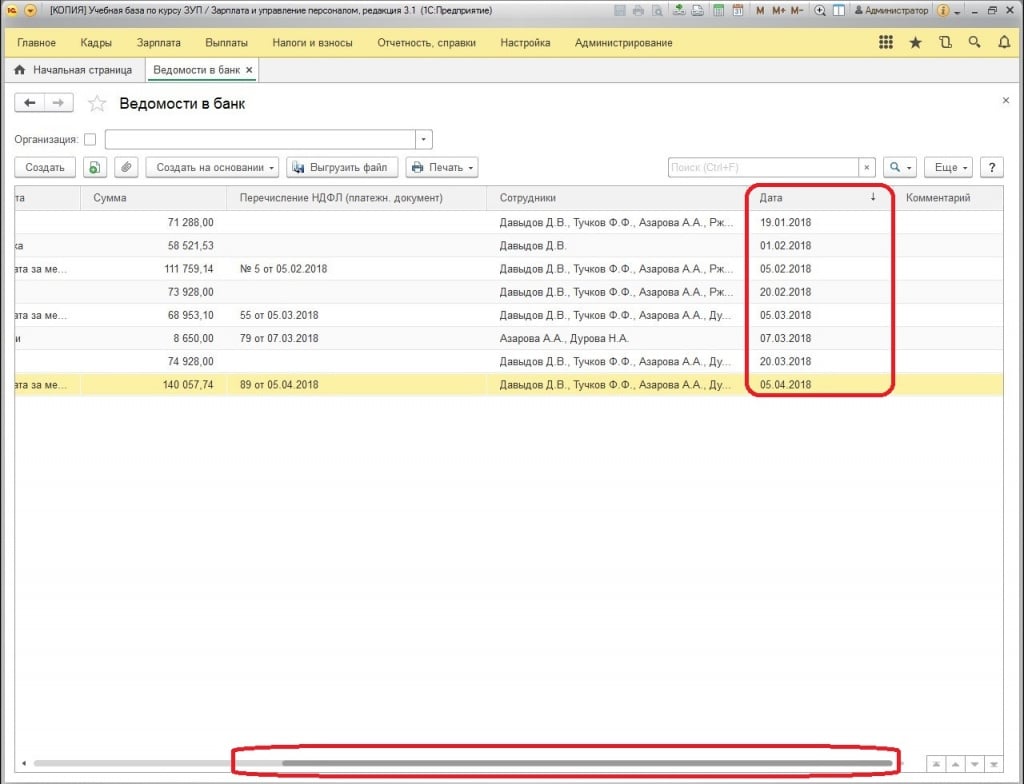Open the calendar icon in title bar
1024x784 pixels.
(736, 10)
